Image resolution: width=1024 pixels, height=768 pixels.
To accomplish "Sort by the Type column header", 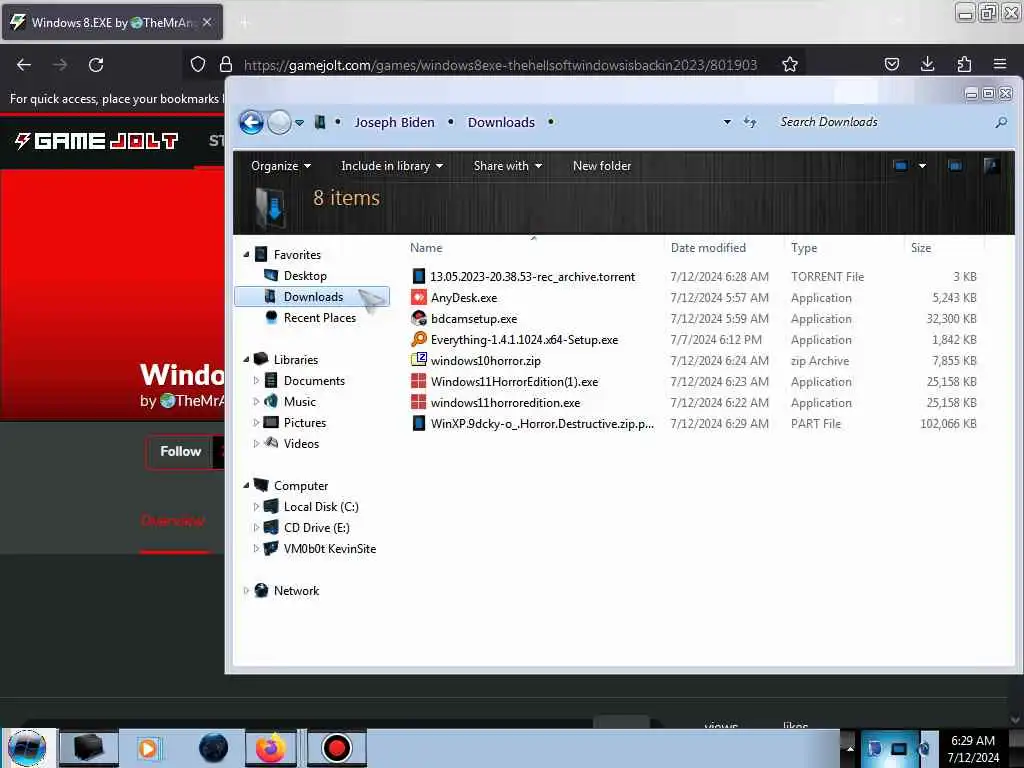I will click(x=804, y=248).
